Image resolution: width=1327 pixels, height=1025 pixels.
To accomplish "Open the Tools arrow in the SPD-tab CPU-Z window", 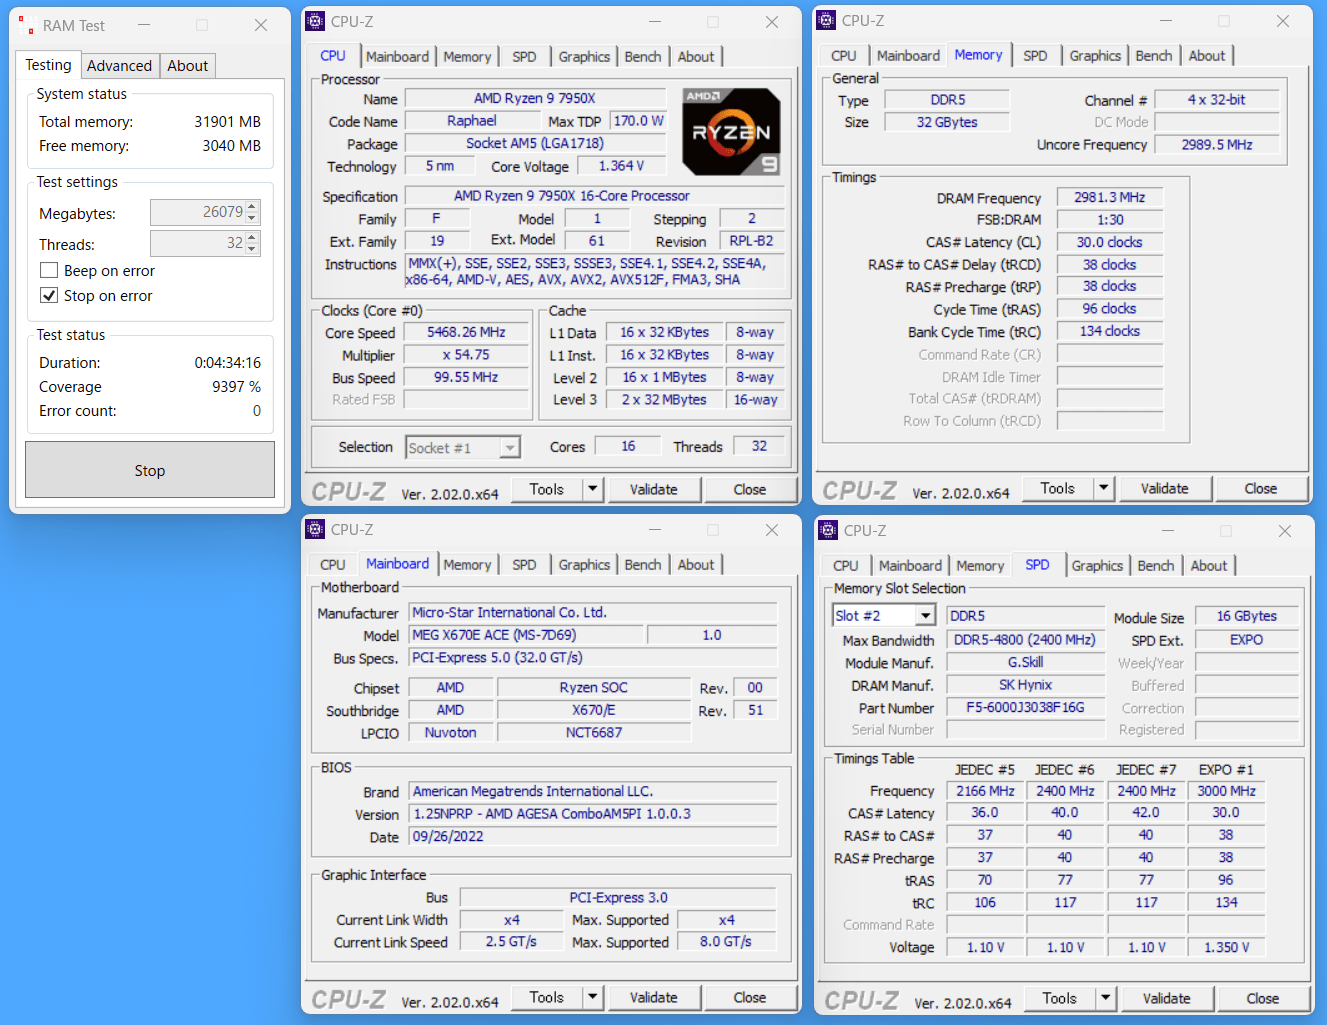I will point(1105,998).
